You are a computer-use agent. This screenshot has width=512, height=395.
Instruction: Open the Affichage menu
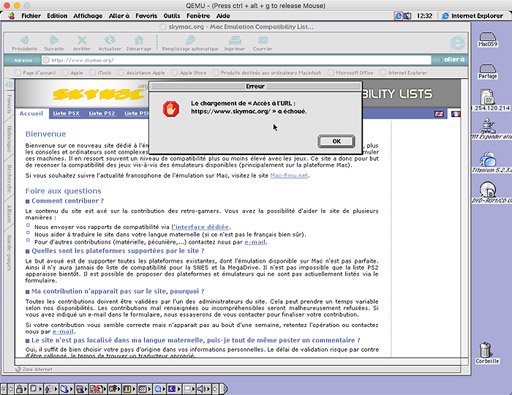(x=88, y=16)
